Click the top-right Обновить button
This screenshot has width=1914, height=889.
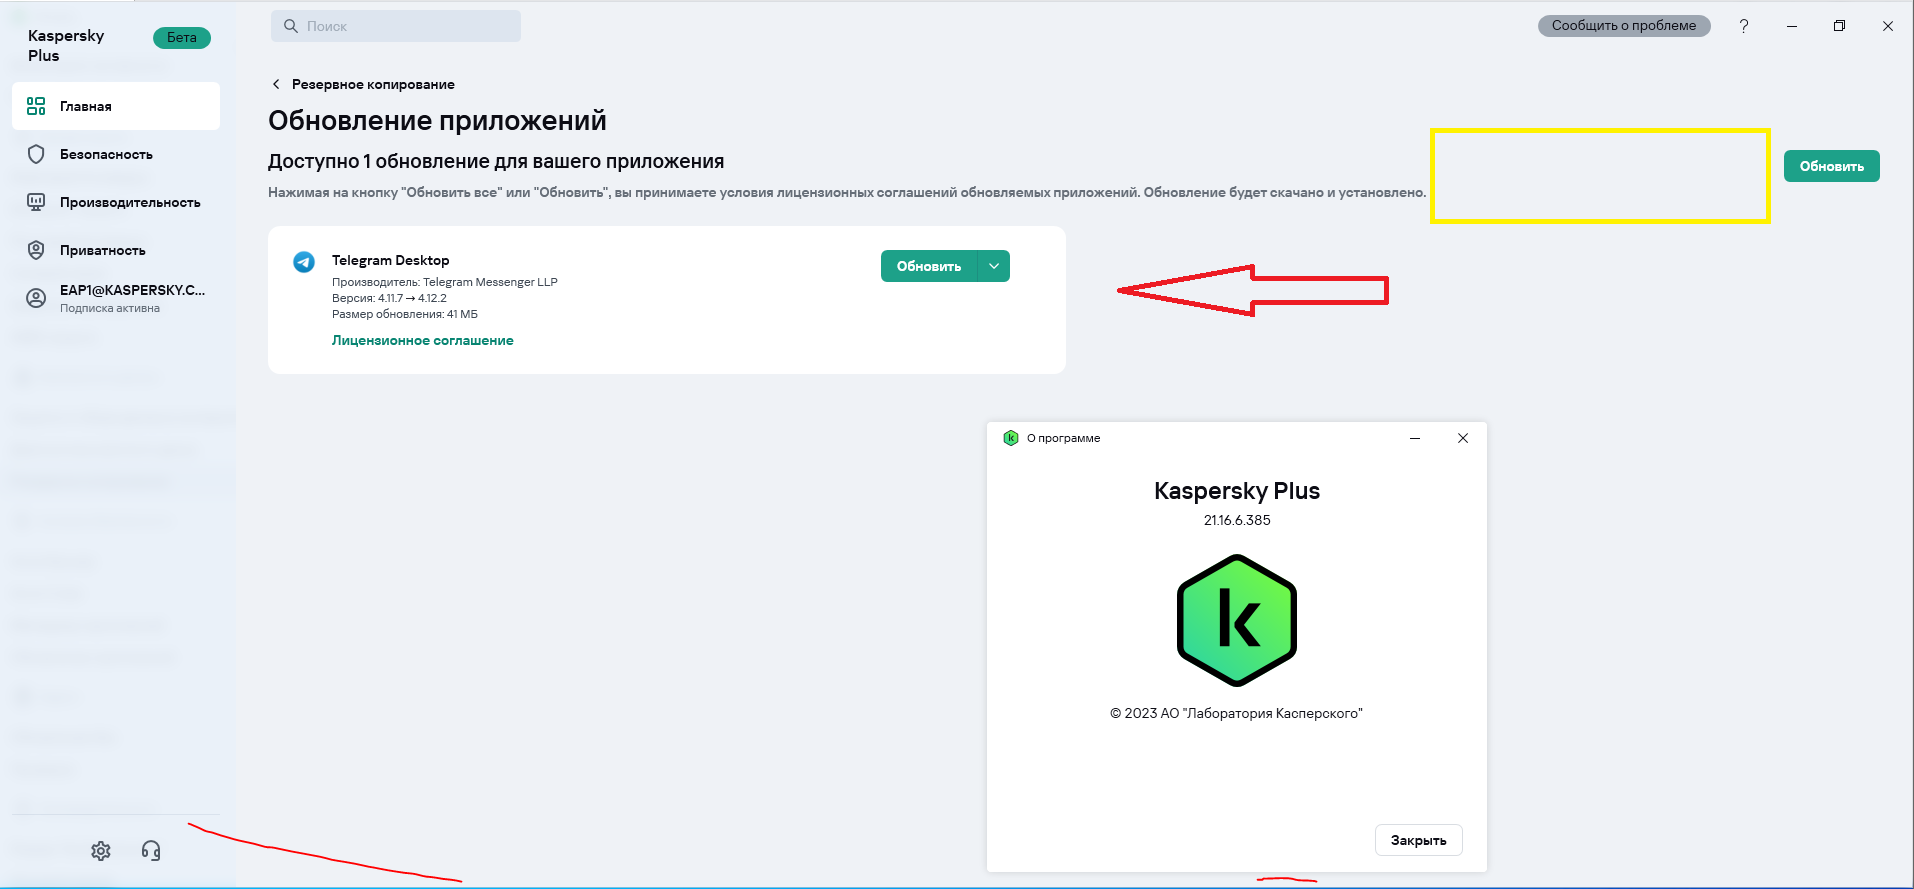[1832, 166]
